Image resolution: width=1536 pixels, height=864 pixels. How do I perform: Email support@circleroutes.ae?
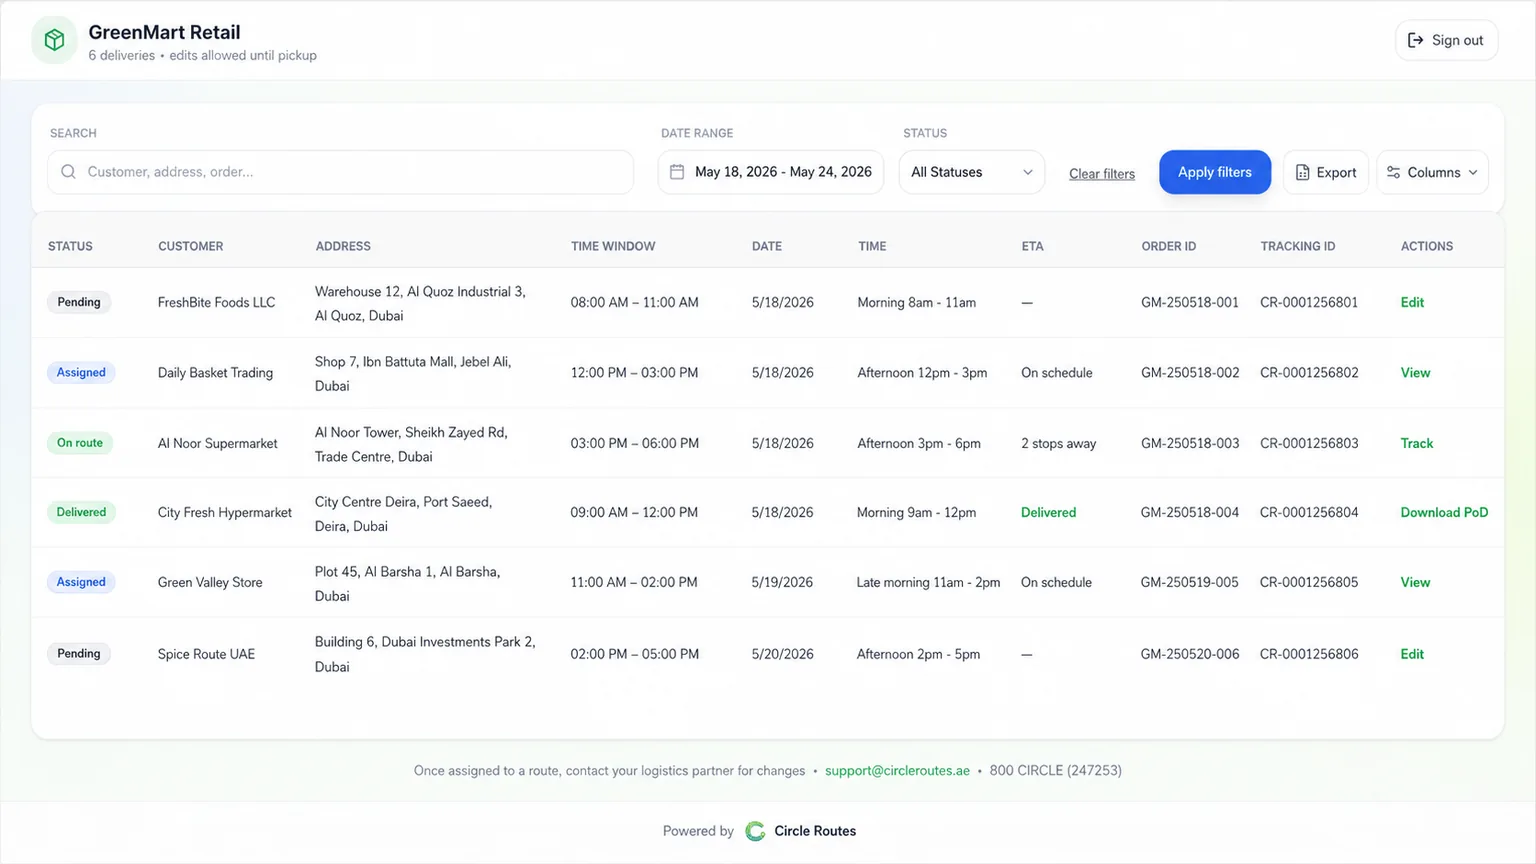tap(897, 771)
